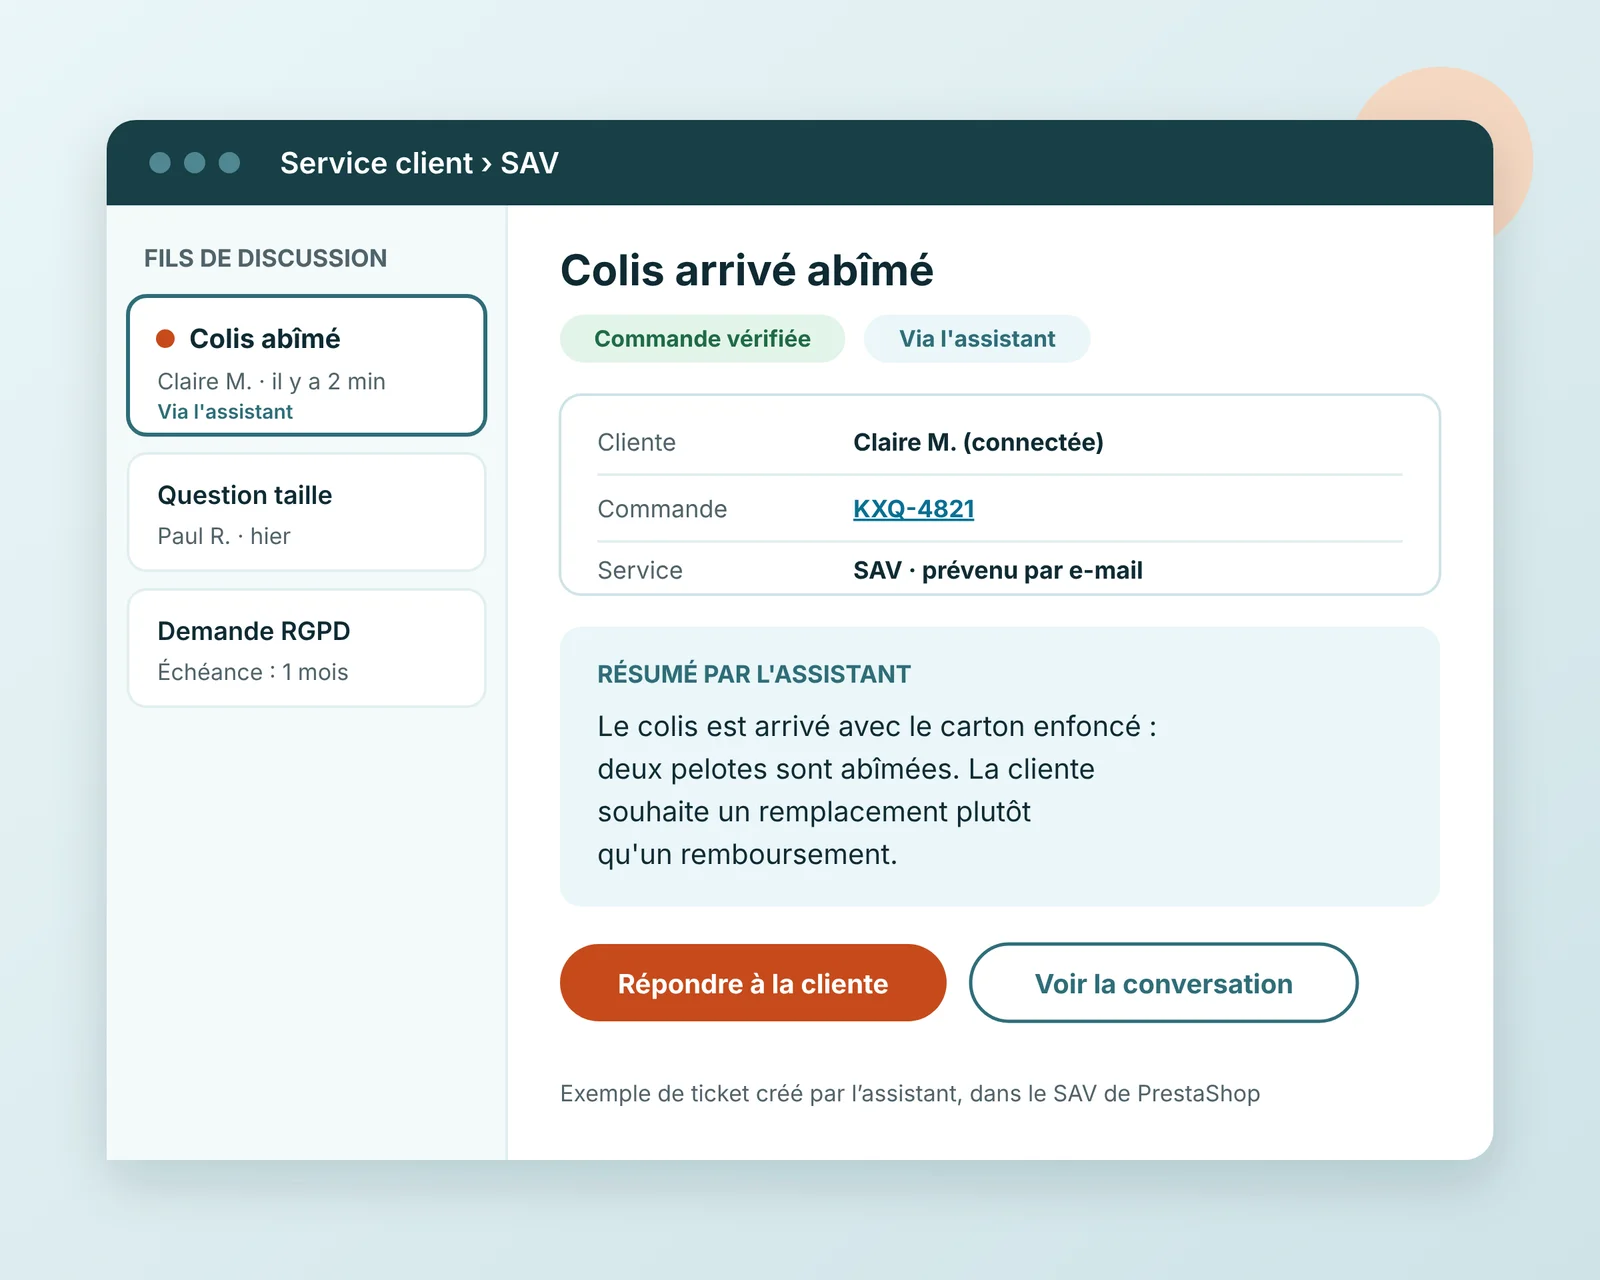Select the Question taille thread from Paul R.
Viewport: 1600px width, 1280px height.
click(306, 512)
